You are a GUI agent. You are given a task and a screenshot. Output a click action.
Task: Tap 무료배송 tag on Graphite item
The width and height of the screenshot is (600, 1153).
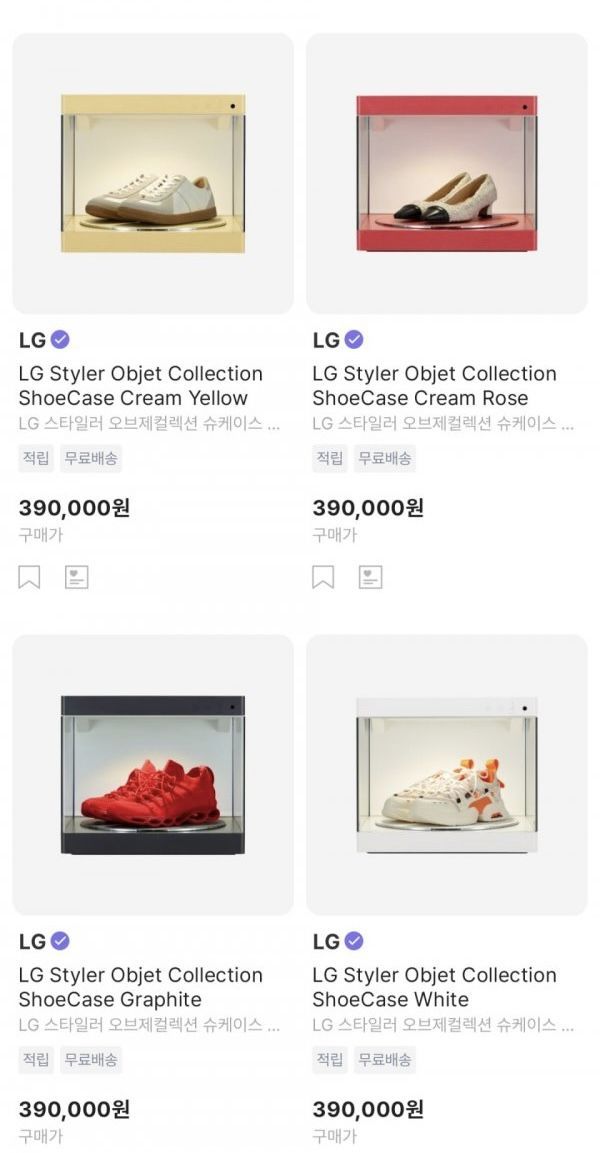(92, 1060)
